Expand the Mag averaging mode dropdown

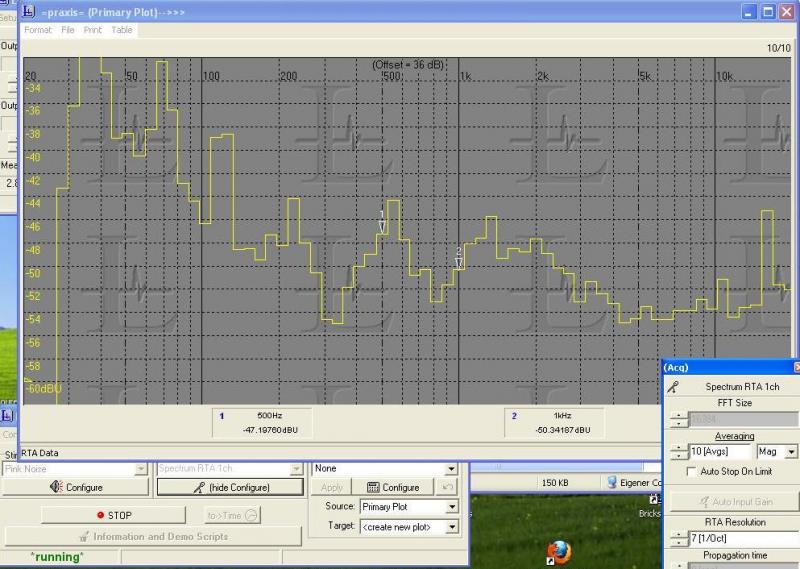tap(791, 452)
